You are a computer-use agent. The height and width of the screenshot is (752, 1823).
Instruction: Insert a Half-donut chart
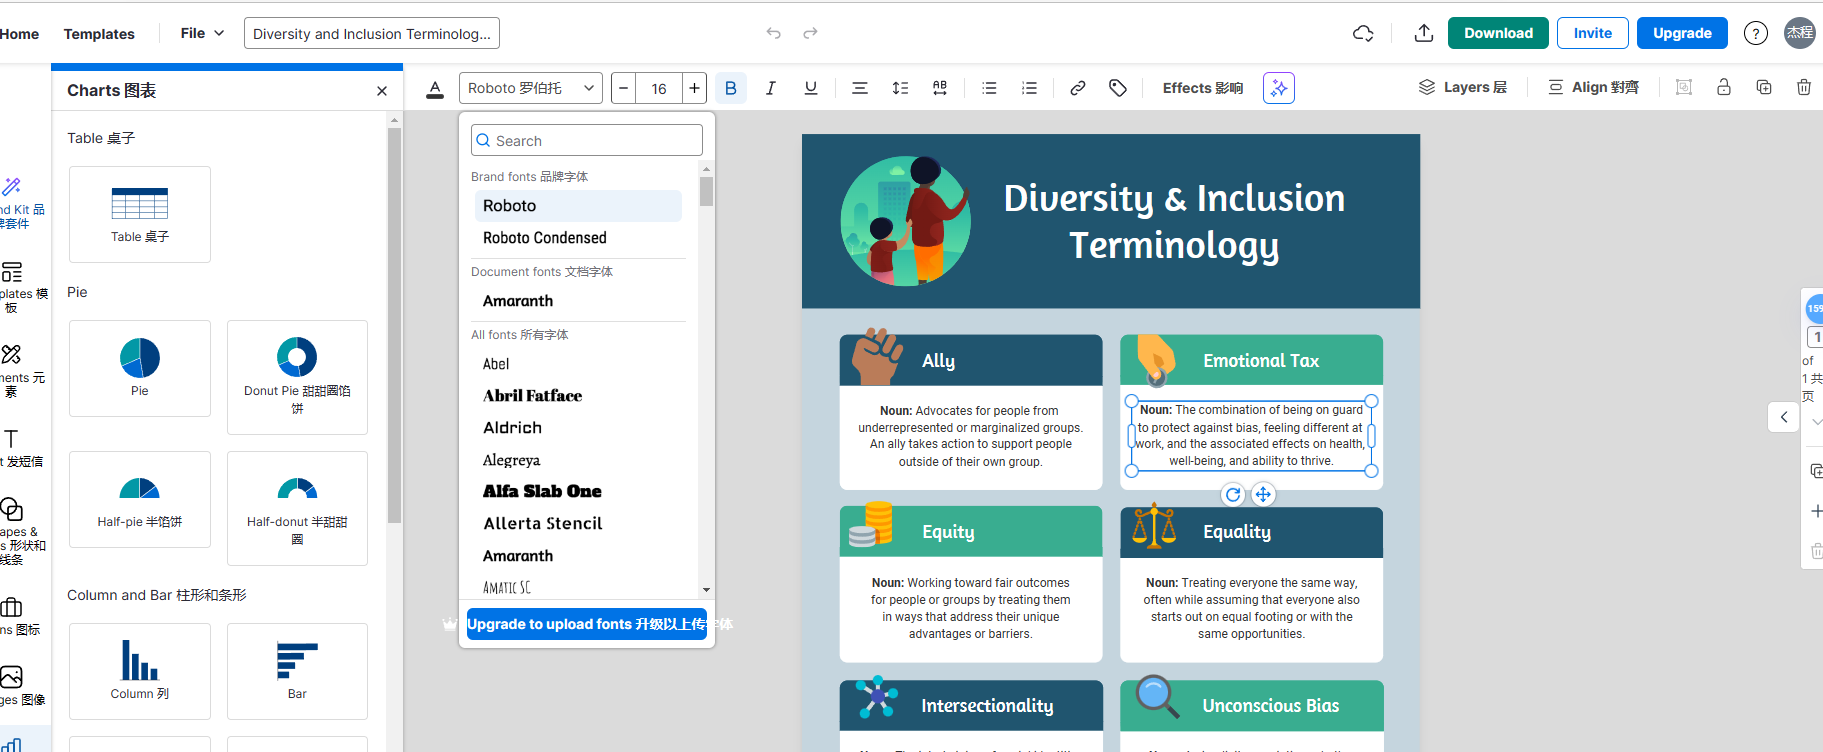coord(297,508)
